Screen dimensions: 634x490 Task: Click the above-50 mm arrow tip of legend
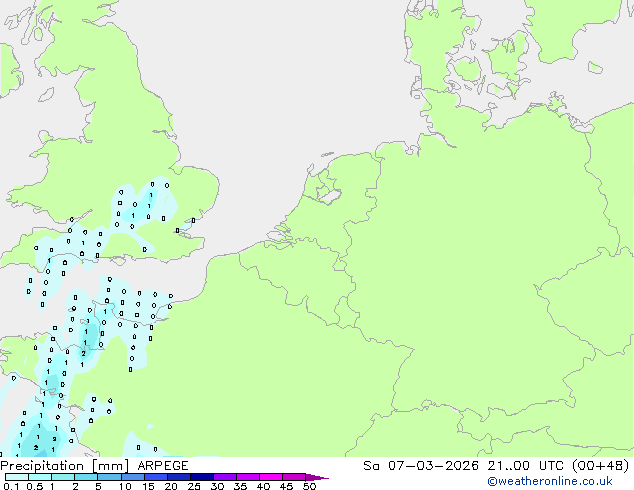pyautogui.click(x=317, y=477)
